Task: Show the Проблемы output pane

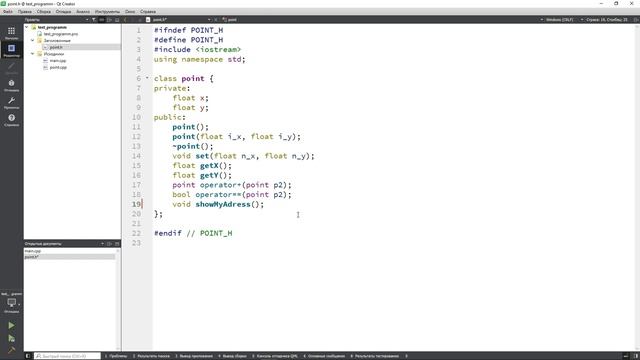Action: click(116, 356)
